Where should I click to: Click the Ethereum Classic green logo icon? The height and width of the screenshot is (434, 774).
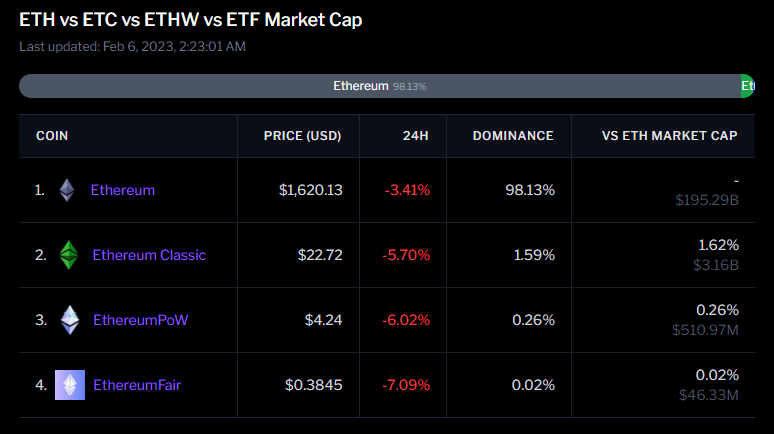68,255
